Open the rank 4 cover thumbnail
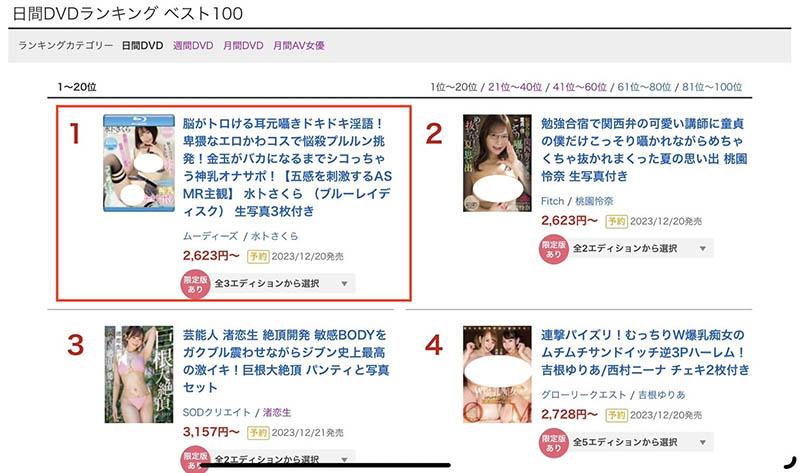800x473 pixels. click(x=497, y=375)
